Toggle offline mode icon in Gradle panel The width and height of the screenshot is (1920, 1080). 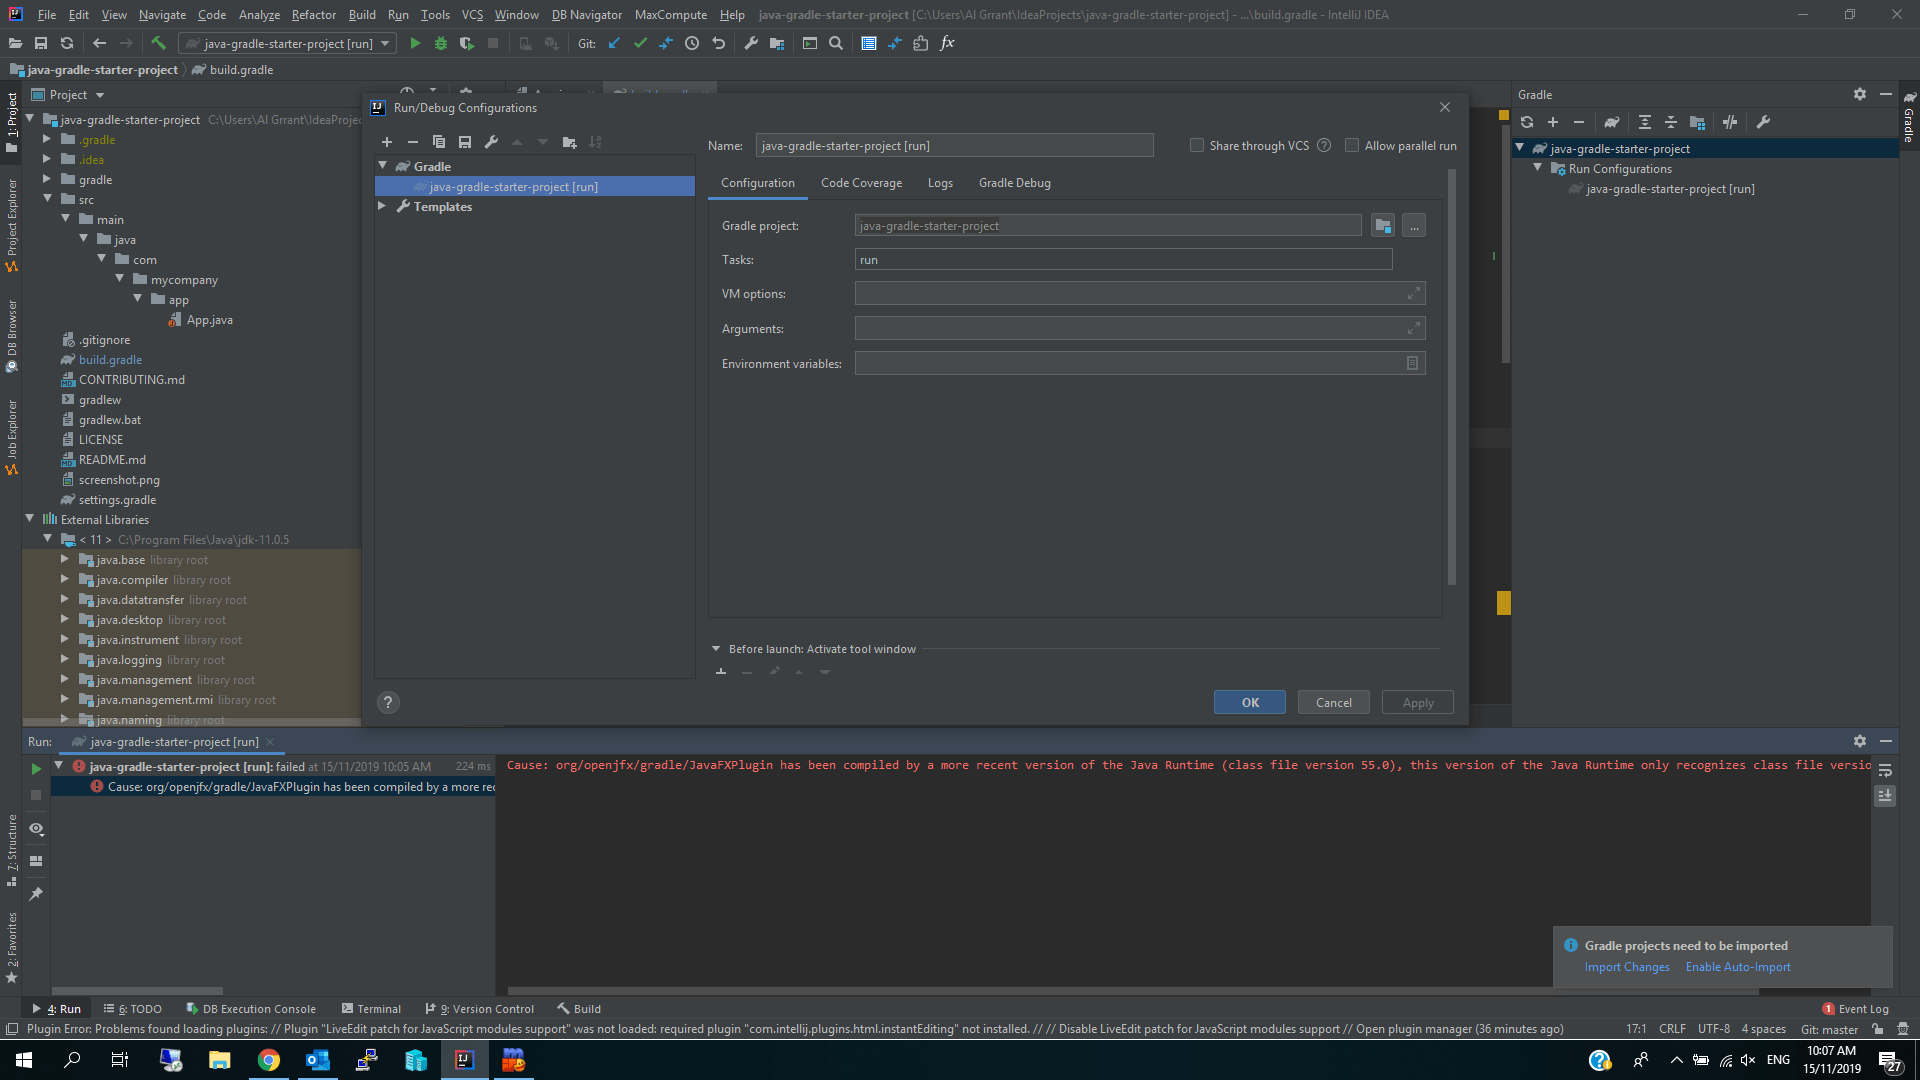(1730, 122)
